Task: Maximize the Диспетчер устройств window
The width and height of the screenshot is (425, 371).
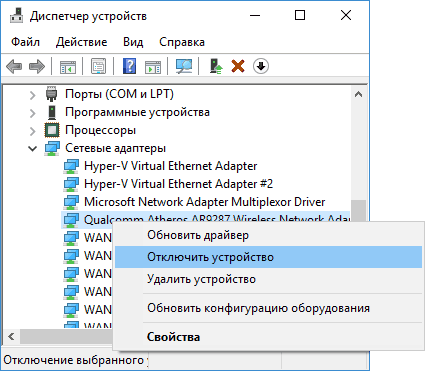Action: tap(300, 15)
